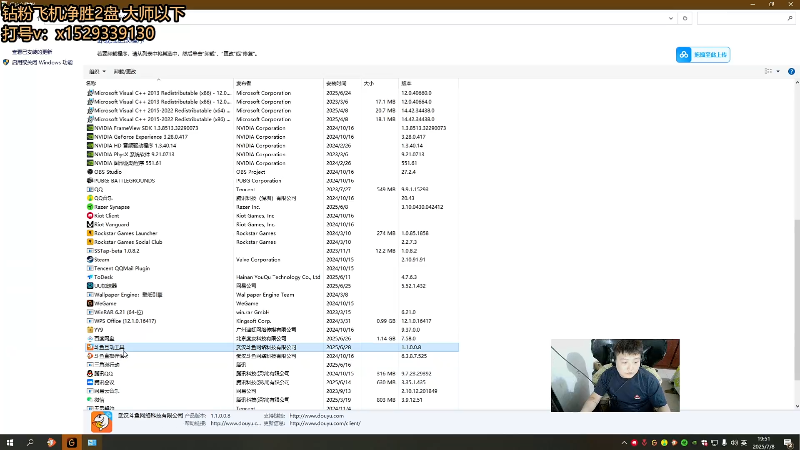Screen dimensions: 800x450
Task: Select the Visual C++ 2015-2022 (x64) row
Action: pyautogui.click(x=271, y=110)
